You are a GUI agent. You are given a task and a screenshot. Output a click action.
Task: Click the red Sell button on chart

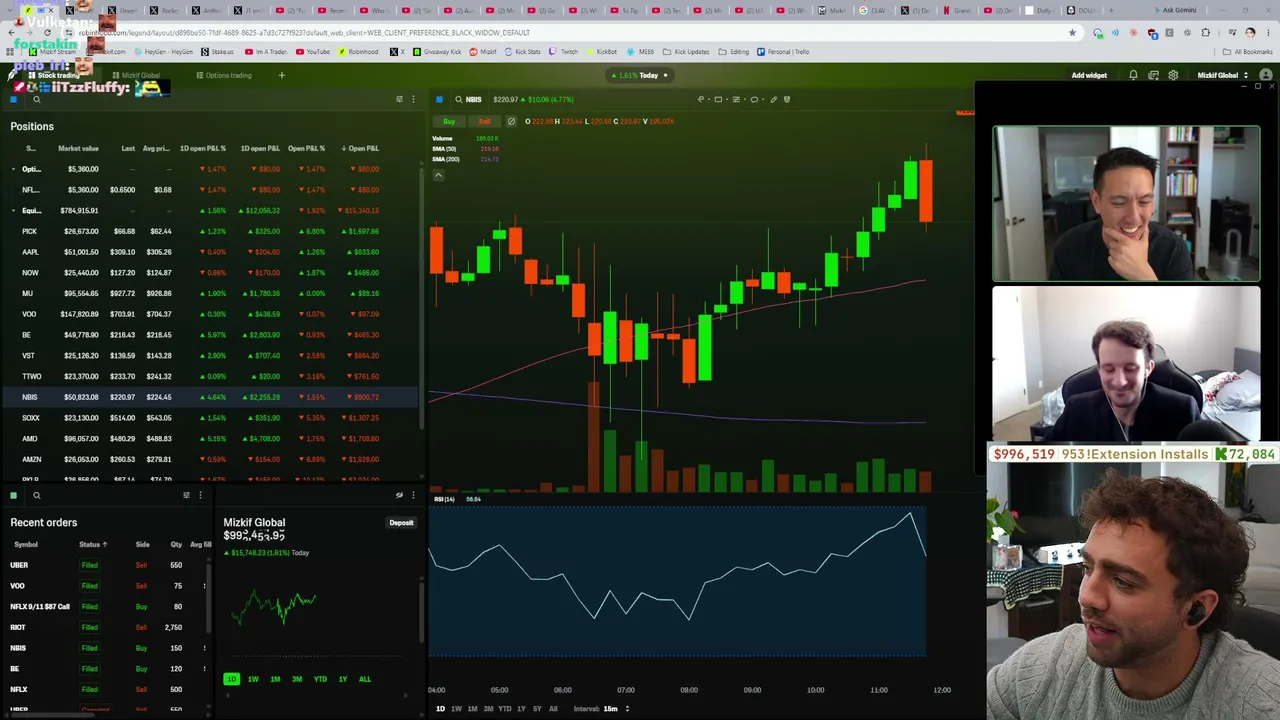(x=484, y=121)
